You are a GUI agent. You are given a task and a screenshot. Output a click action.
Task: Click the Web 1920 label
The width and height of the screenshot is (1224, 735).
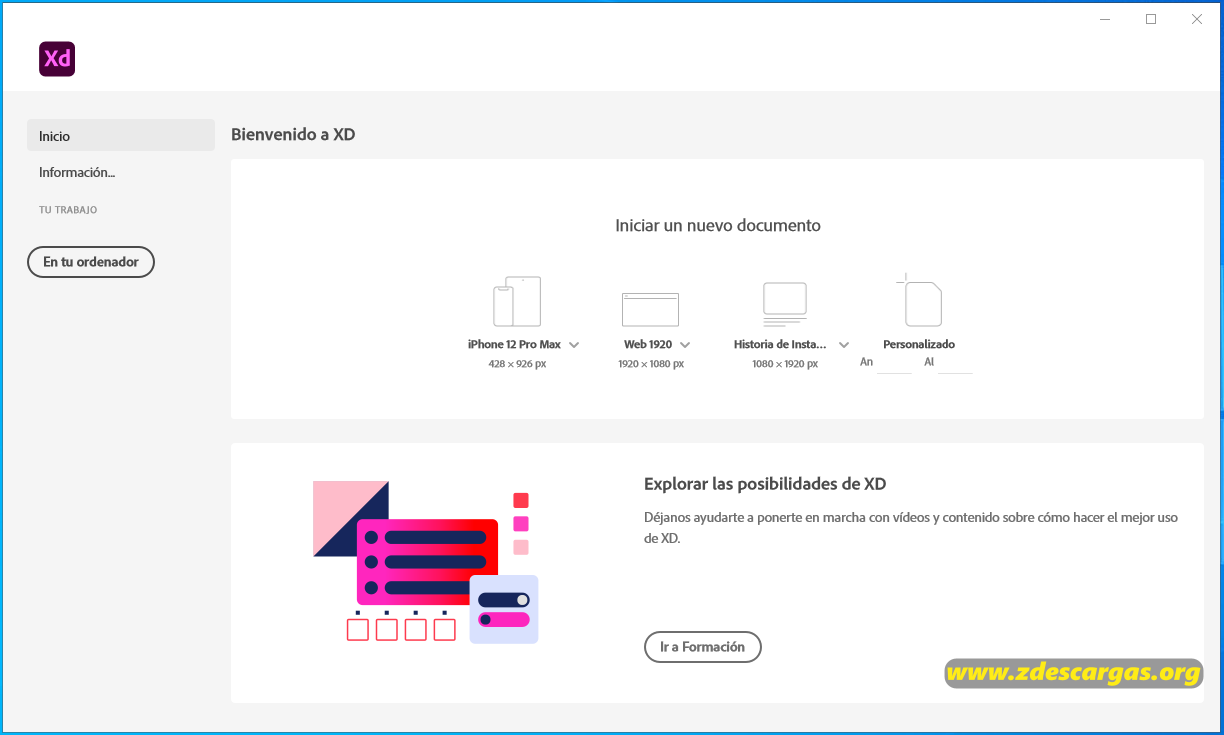648,344
